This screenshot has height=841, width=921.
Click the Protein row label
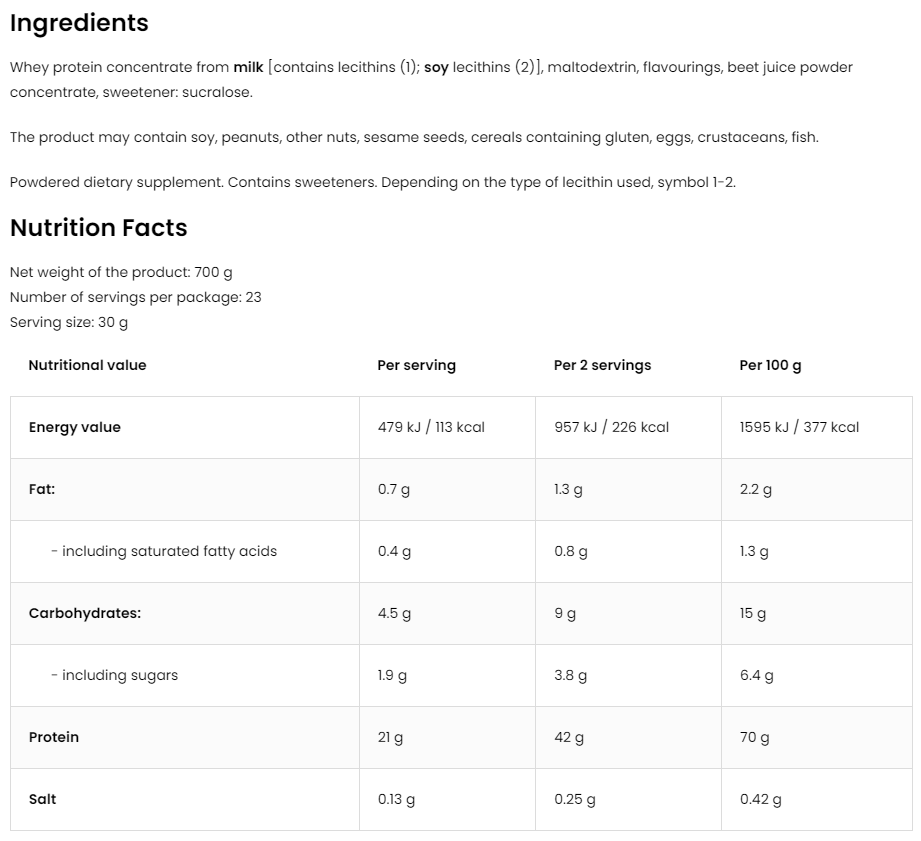click(54, 737)
